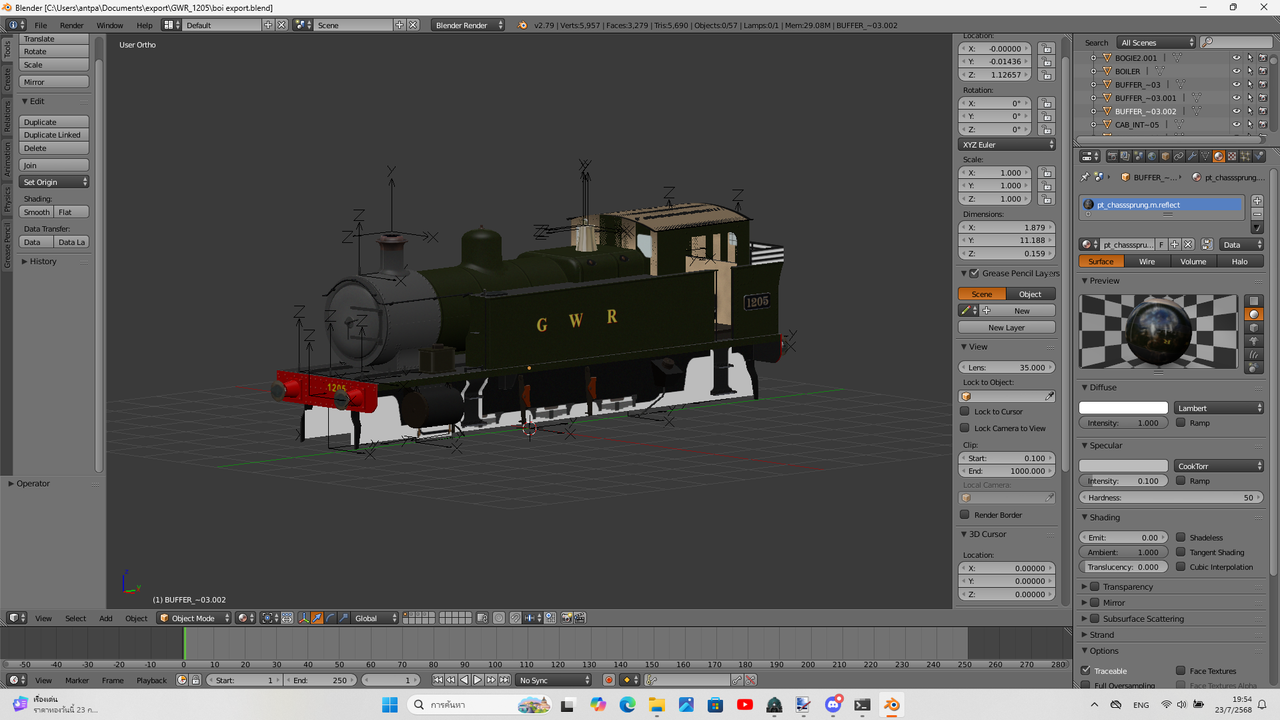Open the Physics properties tab icon
The image size is (1280, 720).
(1258, 156)
